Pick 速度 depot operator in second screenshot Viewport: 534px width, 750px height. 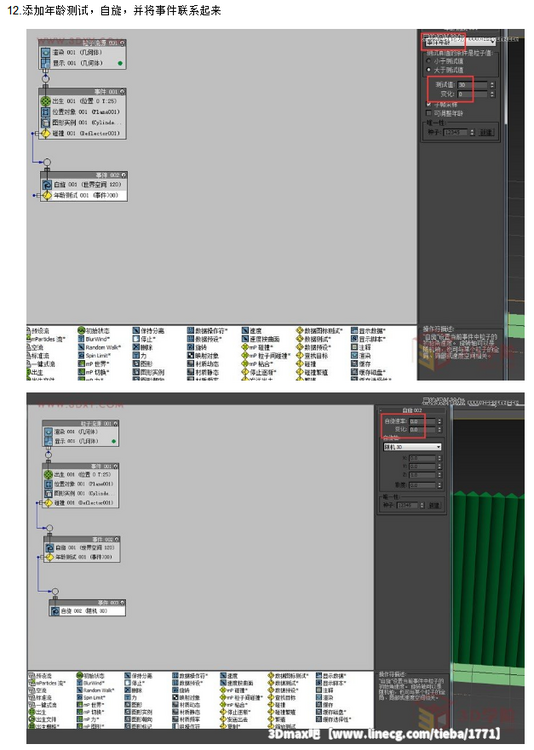point(231,676)
